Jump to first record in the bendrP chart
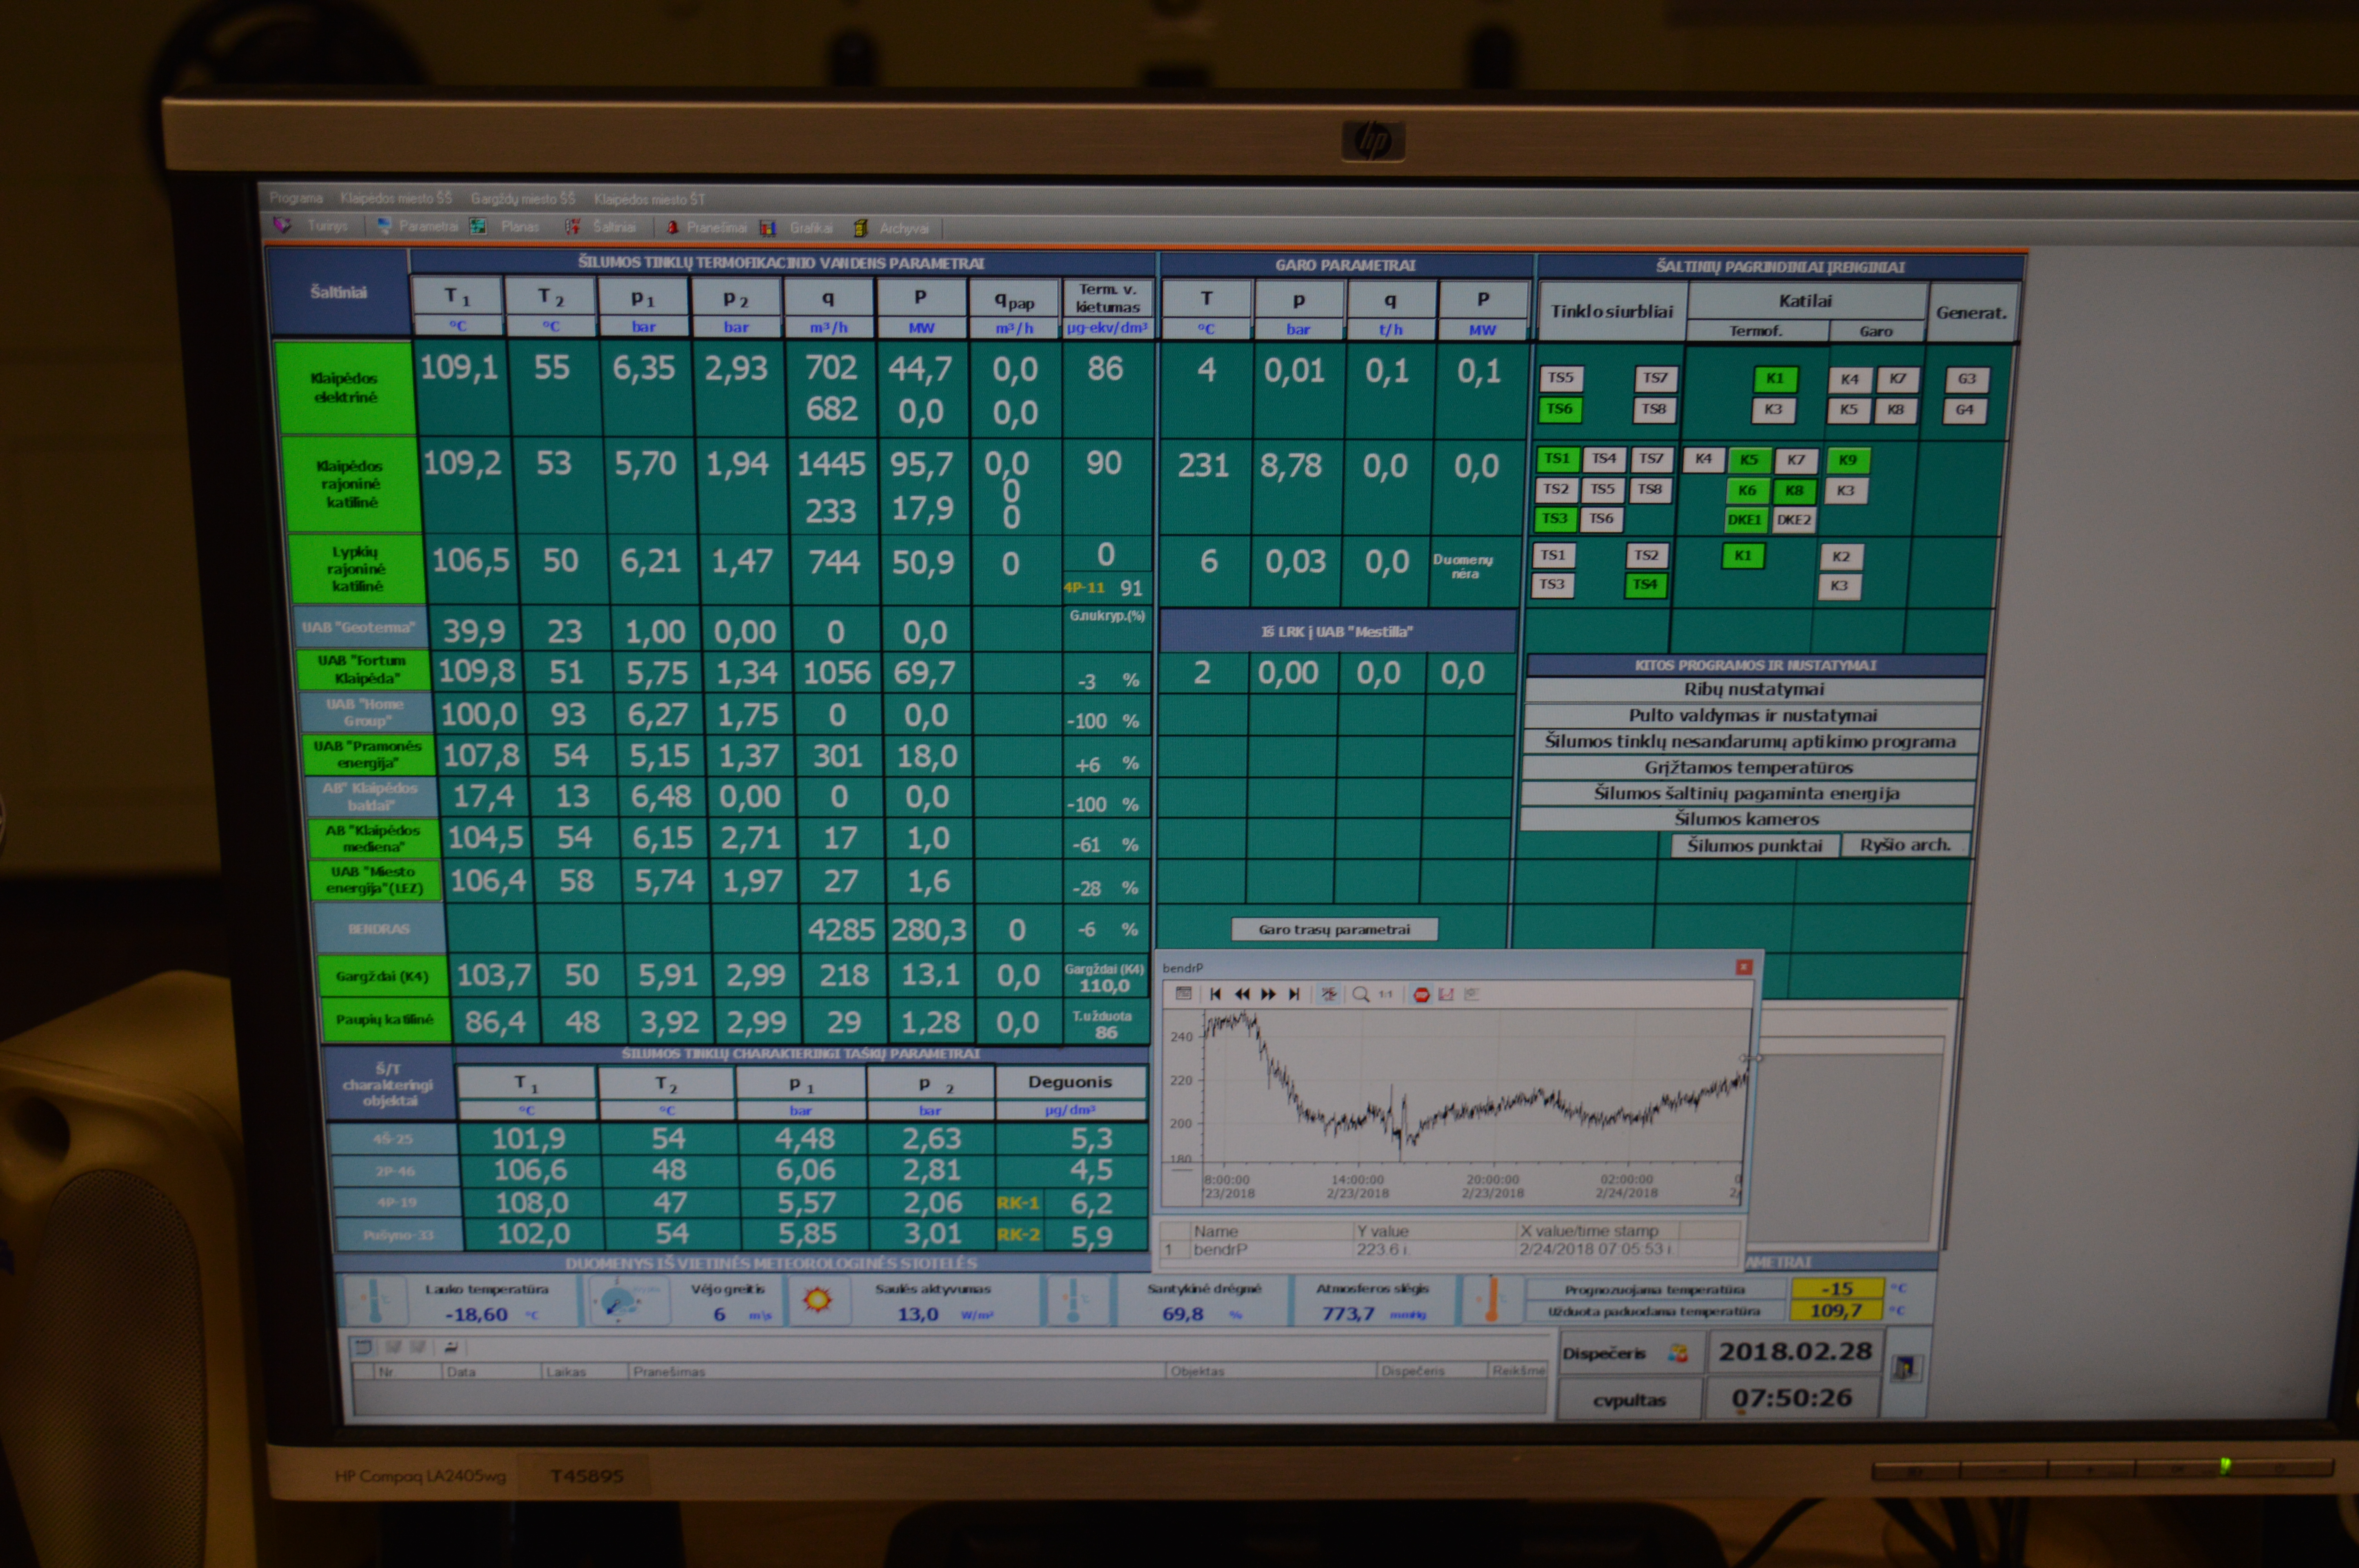This screenshot has width=2359, height=1568. 1215,994
